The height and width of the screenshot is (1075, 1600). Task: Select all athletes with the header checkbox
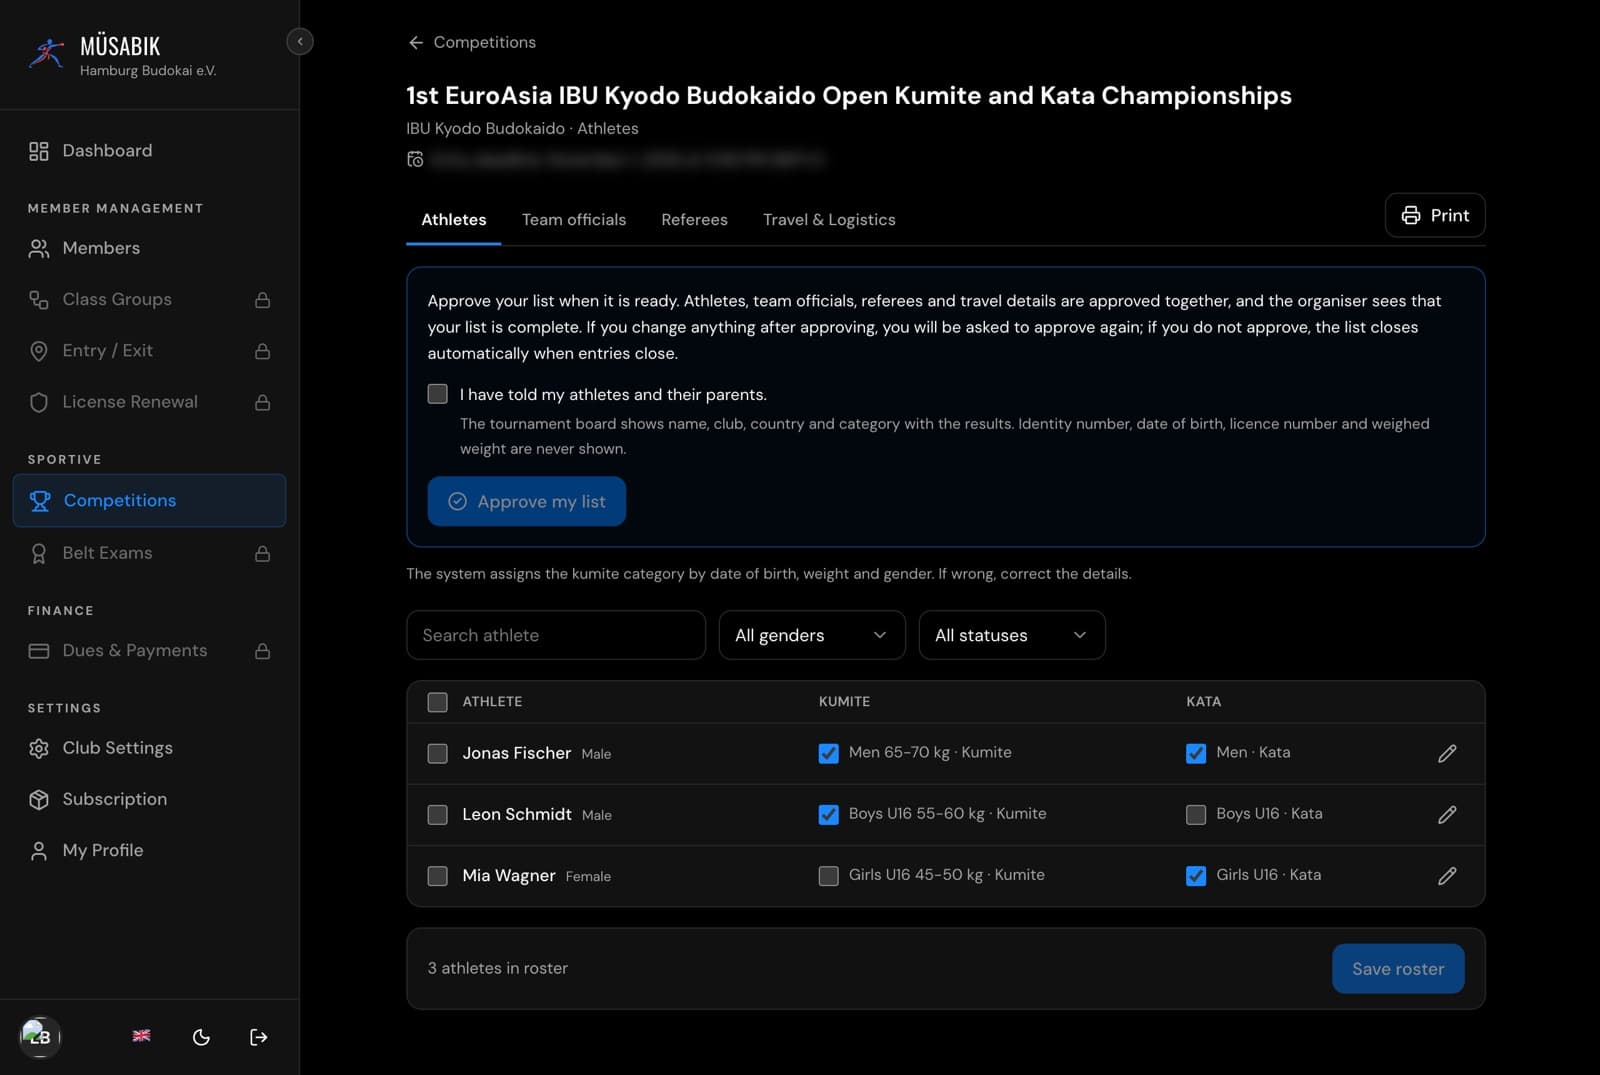click(x=438, y=702)
